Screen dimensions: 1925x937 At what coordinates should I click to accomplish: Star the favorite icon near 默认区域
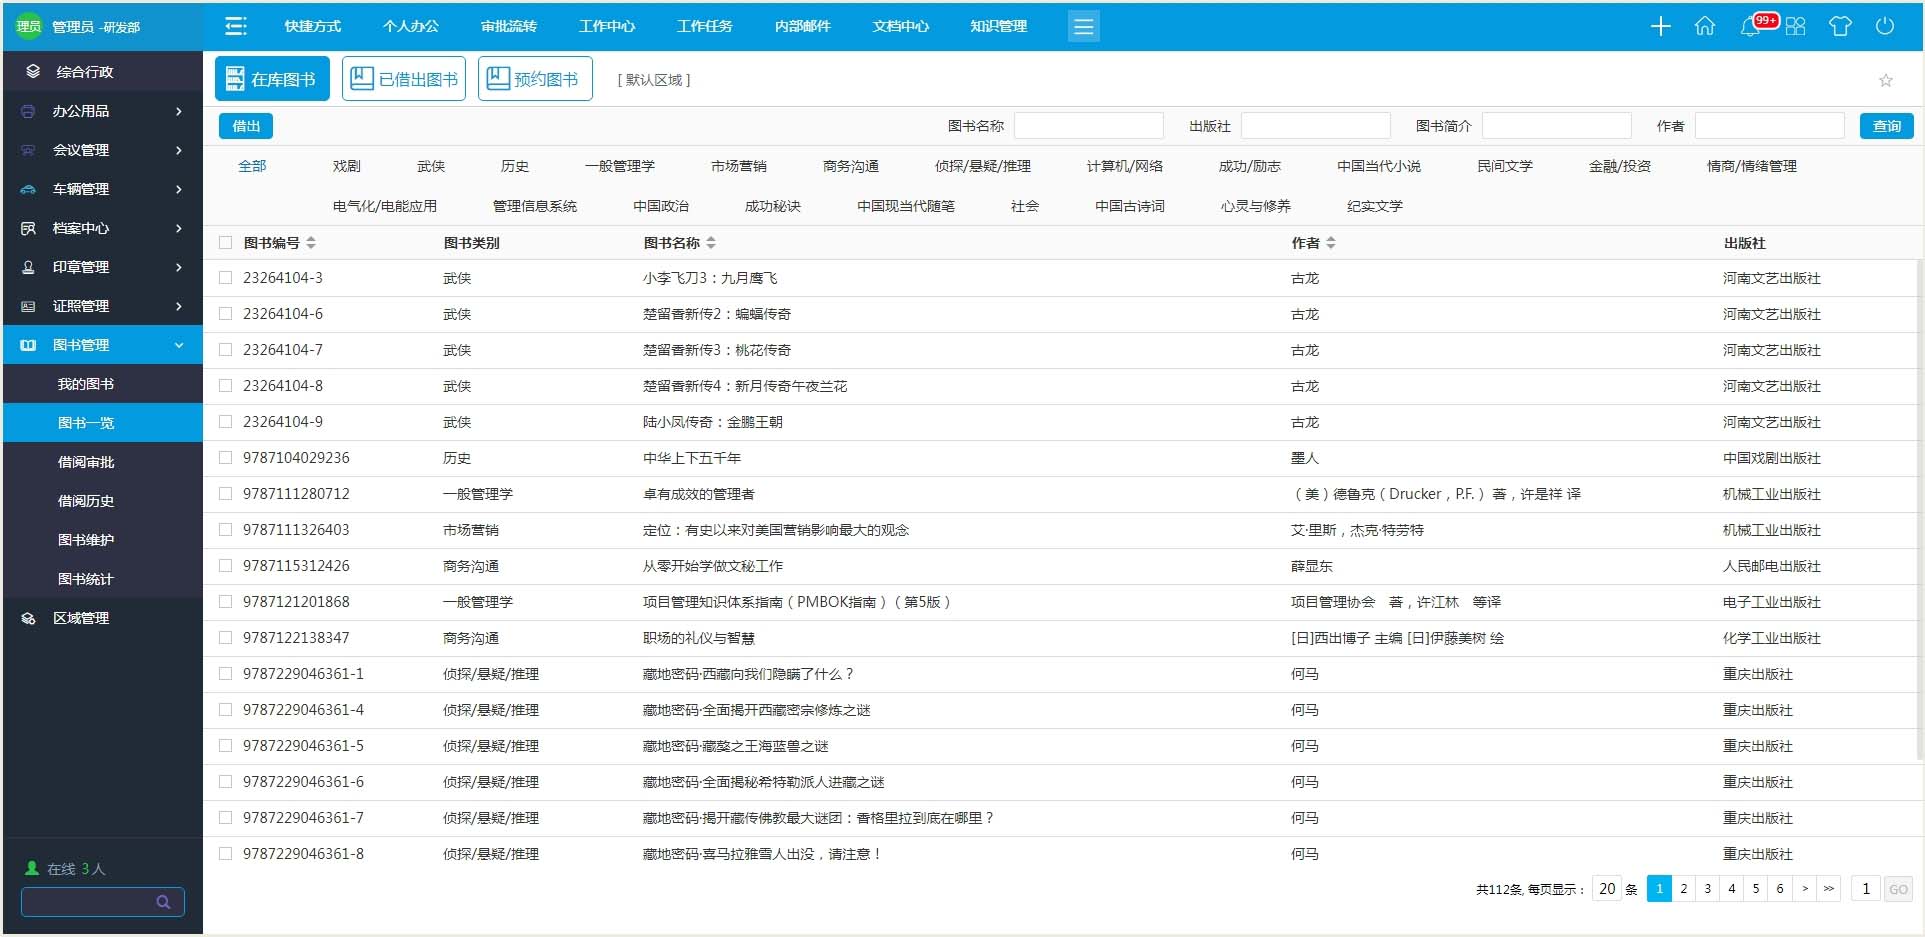point(1886,80)
